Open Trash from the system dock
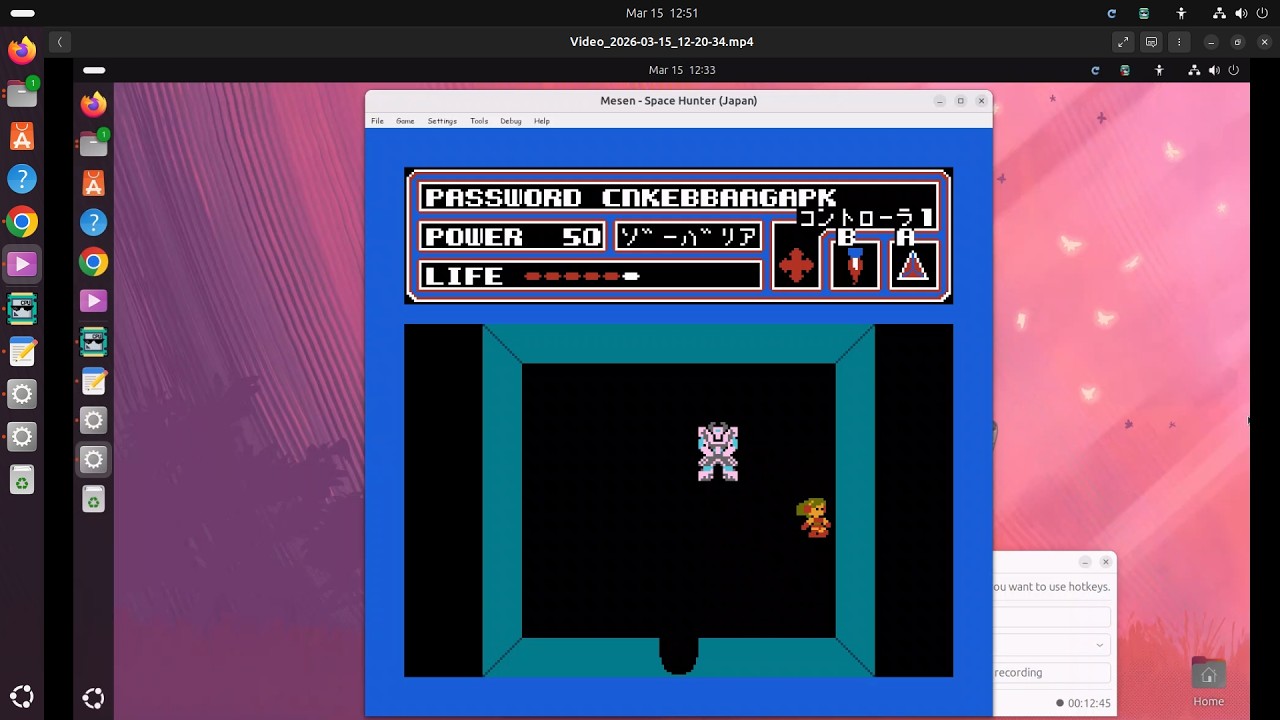1280x720 pixels. coord(22,481)
